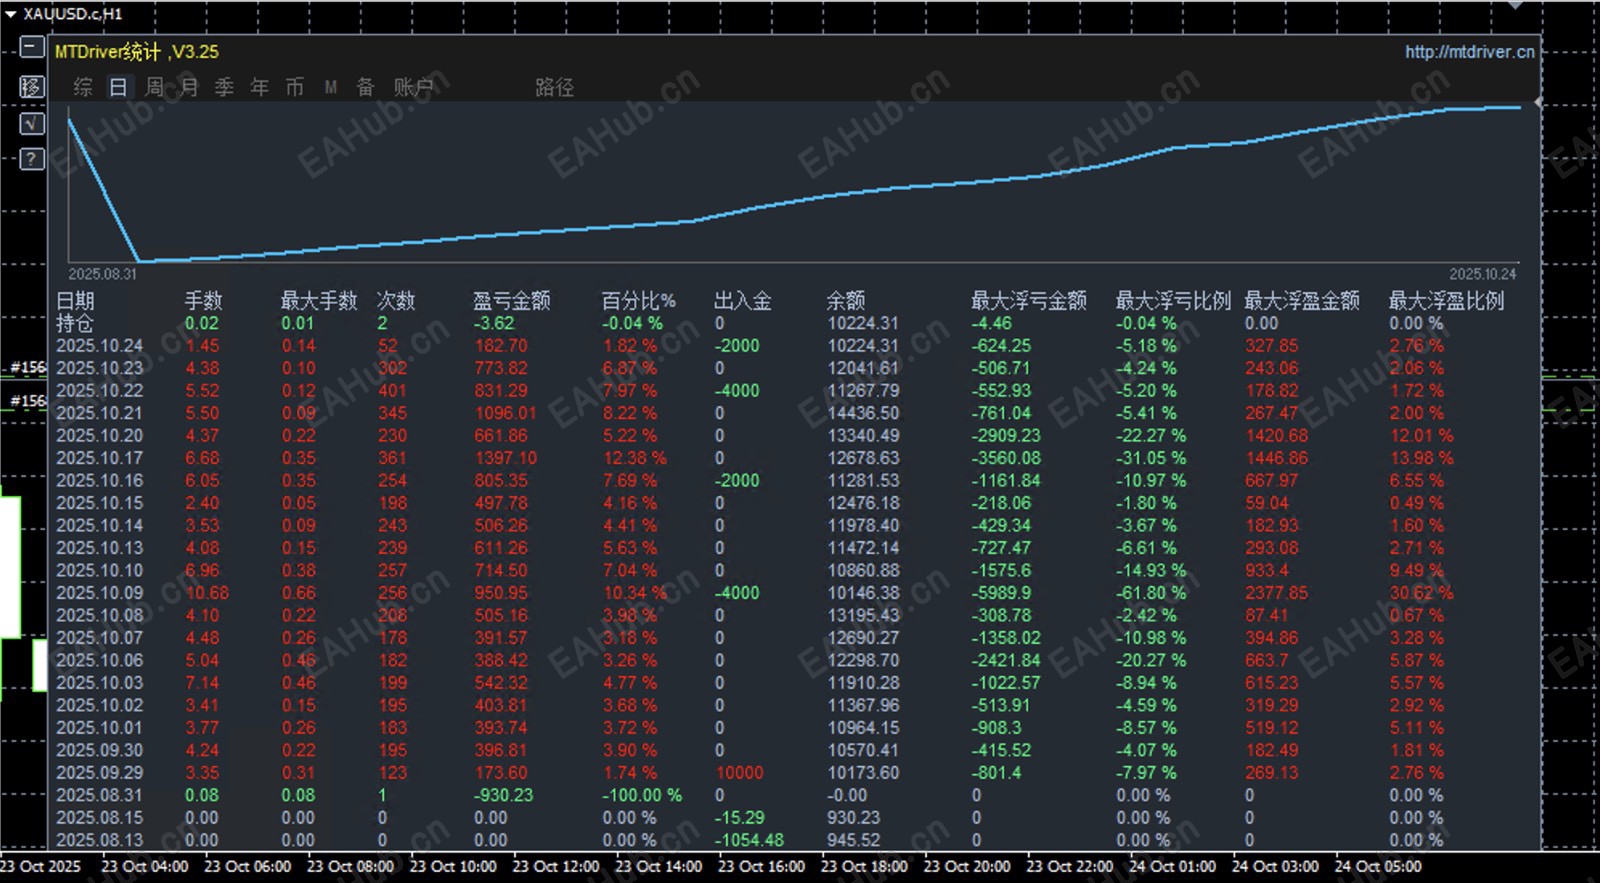Screen dimensions: 1600x883
Task: Show the 月 monthly statistics tab
Action: [x=189, y=87]
